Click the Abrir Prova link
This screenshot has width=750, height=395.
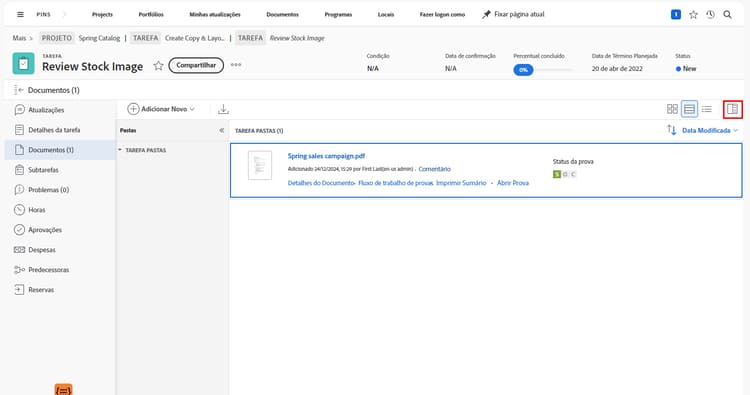tap(513, 183)
